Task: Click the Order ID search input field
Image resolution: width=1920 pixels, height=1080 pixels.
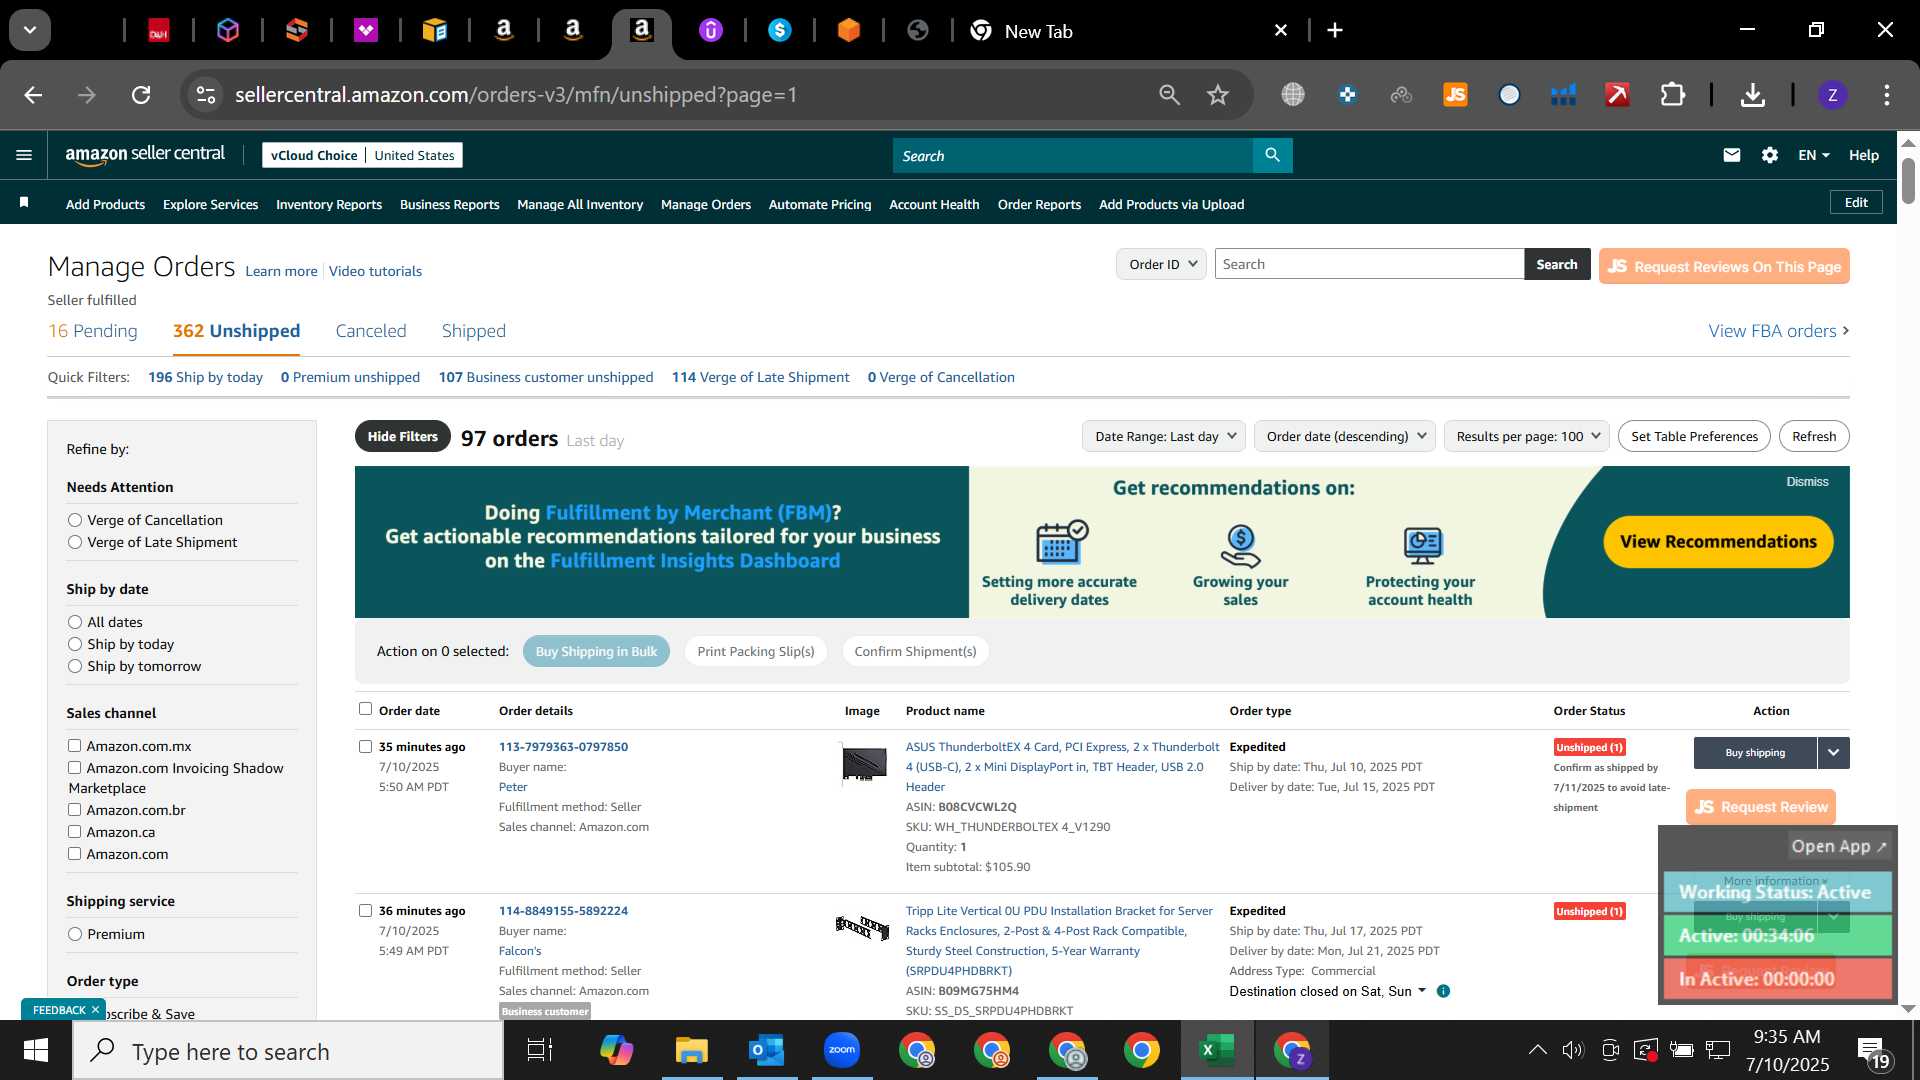Action: pyautogui.click(x=1369, y=264)
